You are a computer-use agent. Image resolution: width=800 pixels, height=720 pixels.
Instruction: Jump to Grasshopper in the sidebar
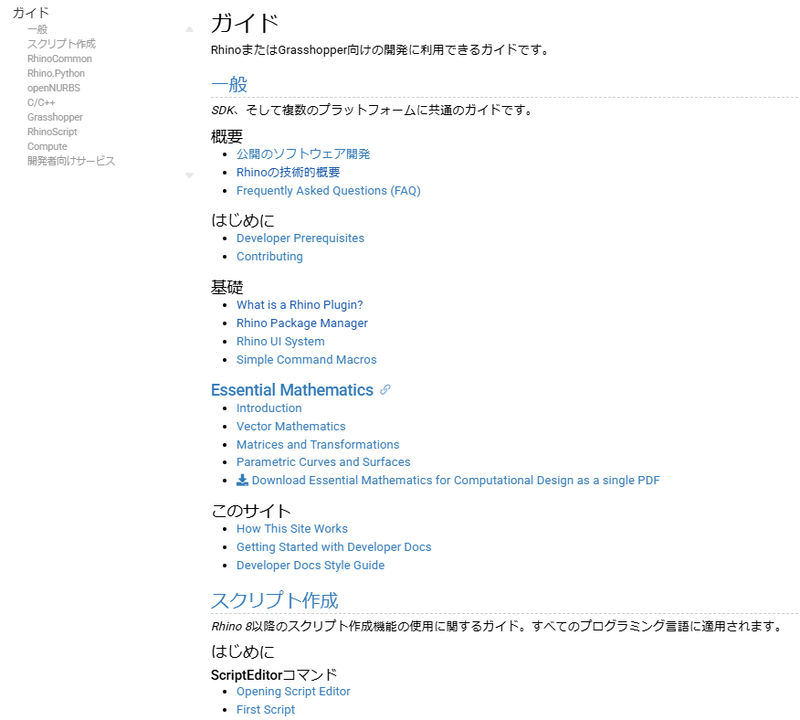(55, 117)
